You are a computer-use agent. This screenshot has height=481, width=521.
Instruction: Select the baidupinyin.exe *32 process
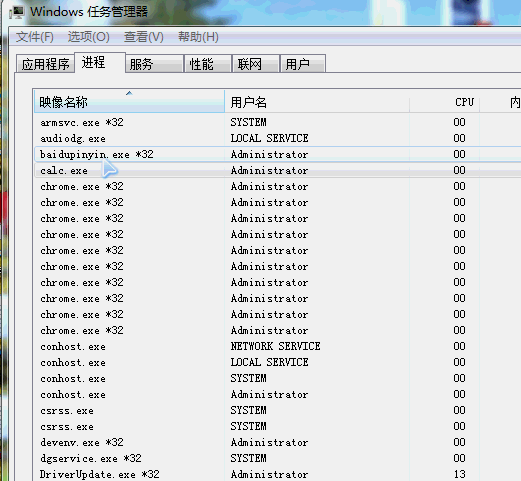pyautogui.click(x=277, y=154)
